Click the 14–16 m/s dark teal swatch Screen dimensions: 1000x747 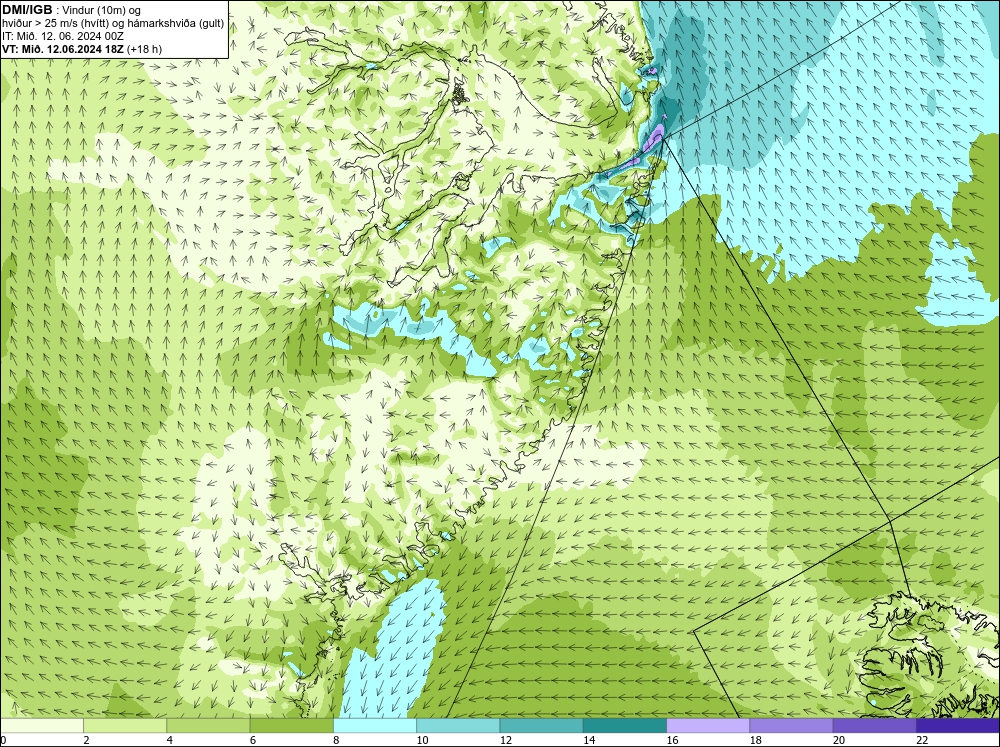coord(625,726)
